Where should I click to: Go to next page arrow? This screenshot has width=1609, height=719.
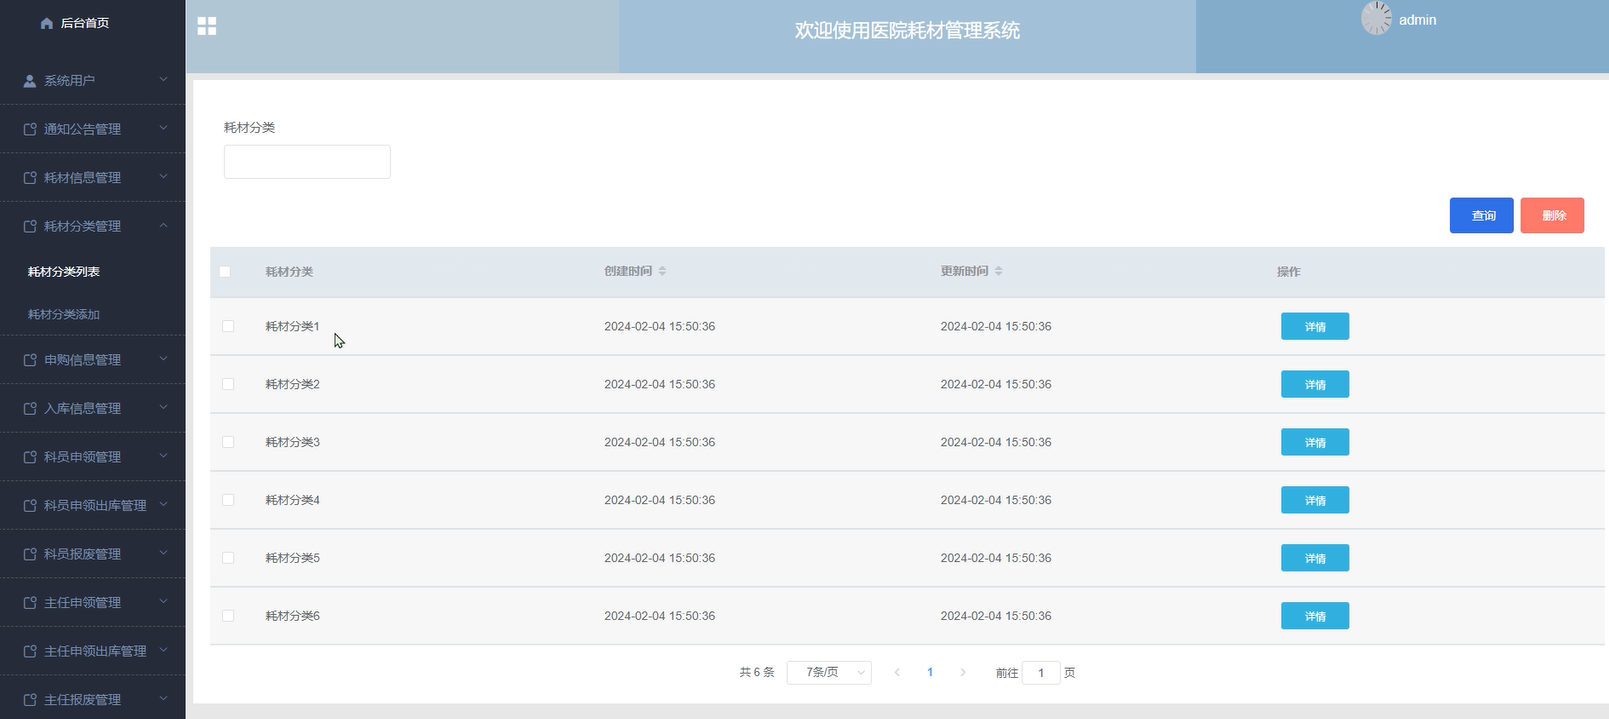(x=963, y=673)
